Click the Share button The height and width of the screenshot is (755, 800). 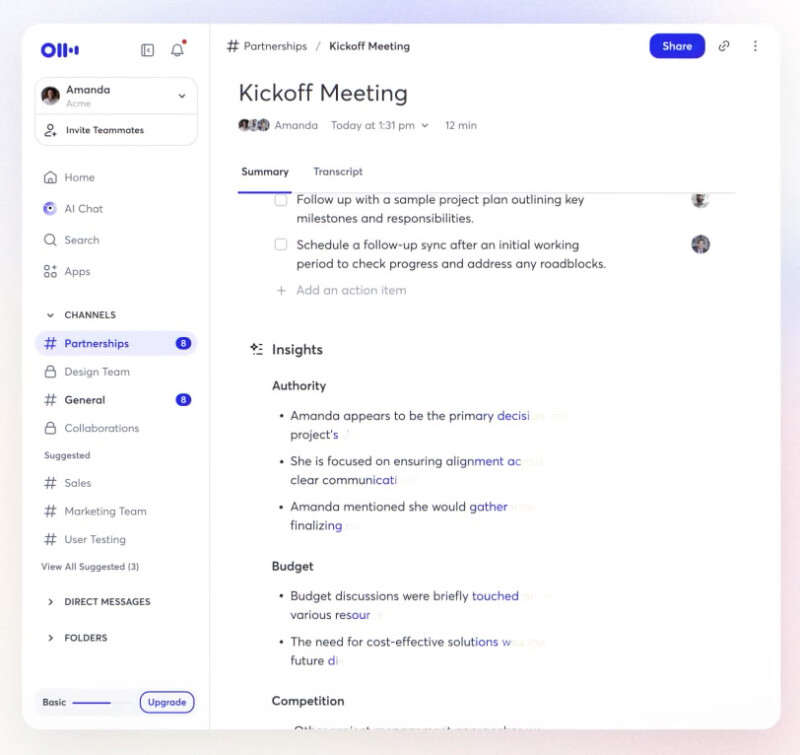coord(677,46)
